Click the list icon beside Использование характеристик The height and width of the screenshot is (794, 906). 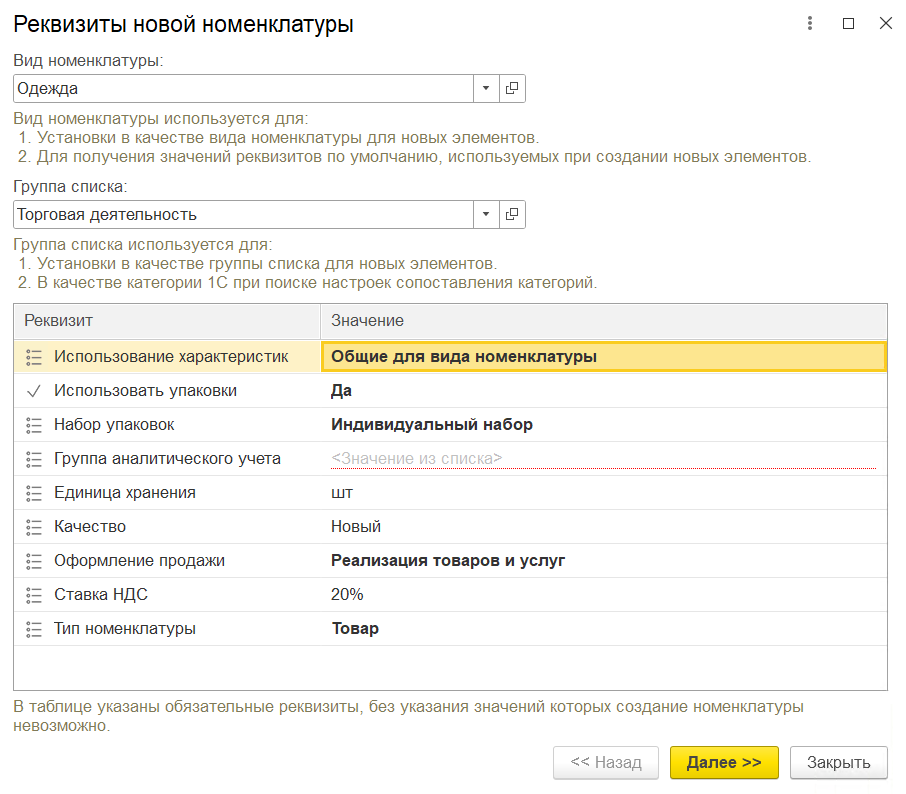coord(34,357)
